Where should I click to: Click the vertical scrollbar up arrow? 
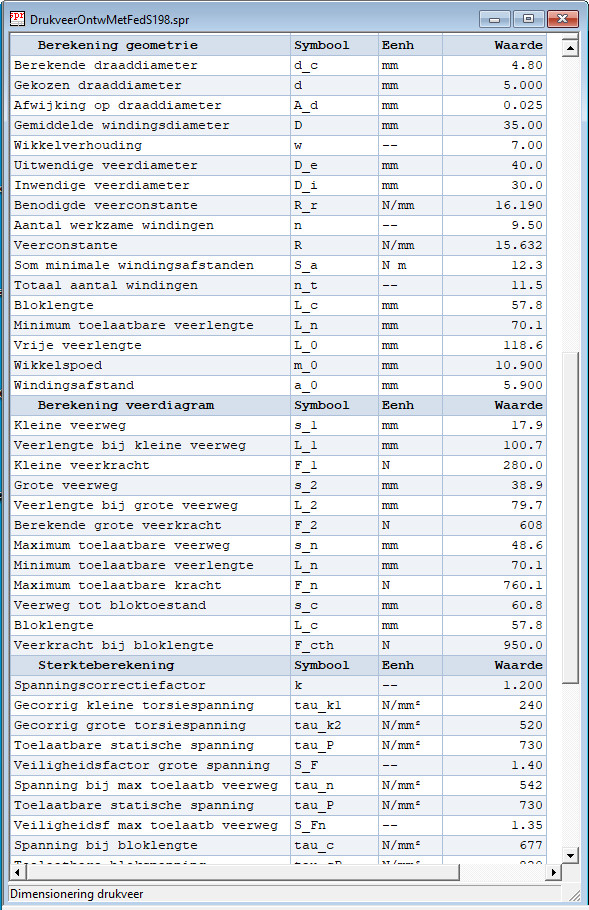click(570, 48)
